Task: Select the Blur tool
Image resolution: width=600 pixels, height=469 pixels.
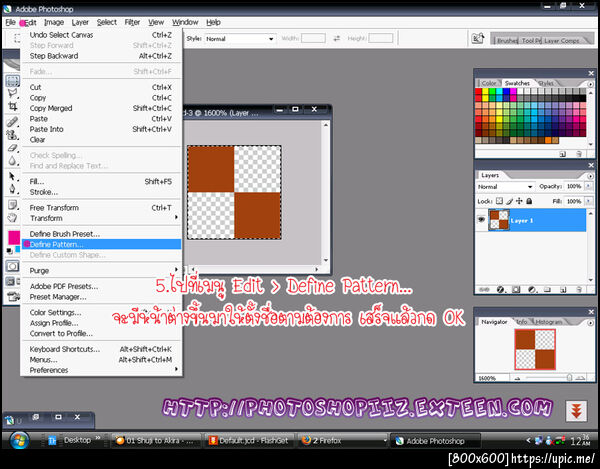Action: point(12,160)
